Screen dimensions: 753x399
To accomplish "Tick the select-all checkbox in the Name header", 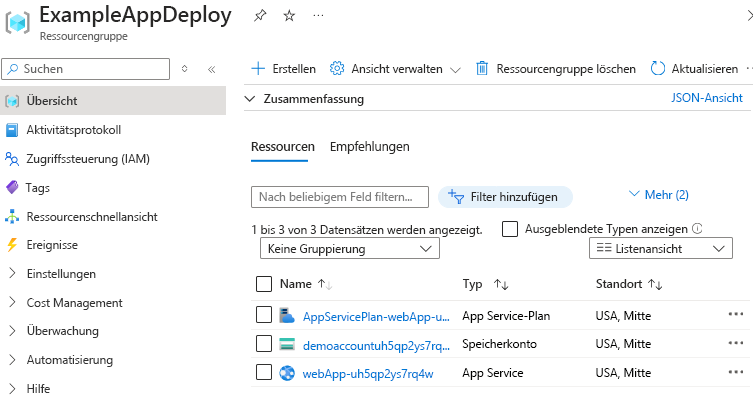I will (264, 284).
